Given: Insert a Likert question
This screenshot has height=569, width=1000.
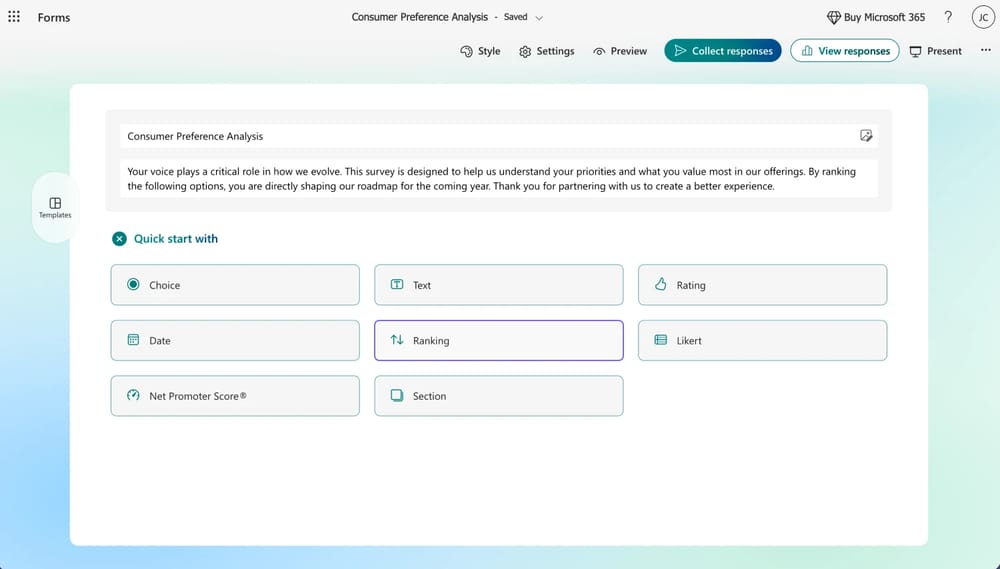Looking at the screenshot, I should [762, 340].
